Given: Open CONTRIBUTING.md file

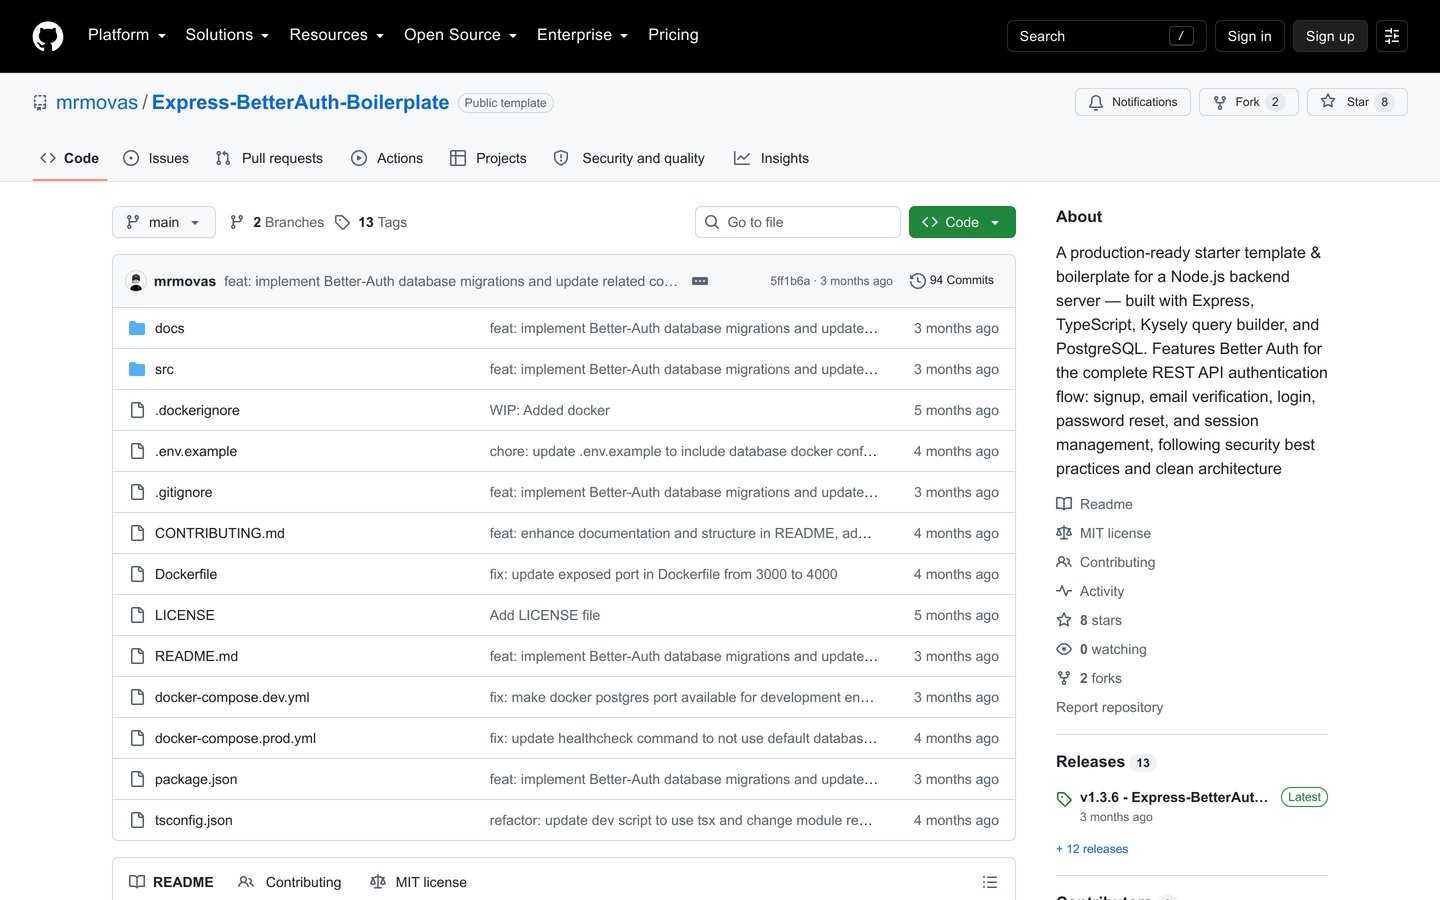Looking at the screenshot, I should (220, 533).
